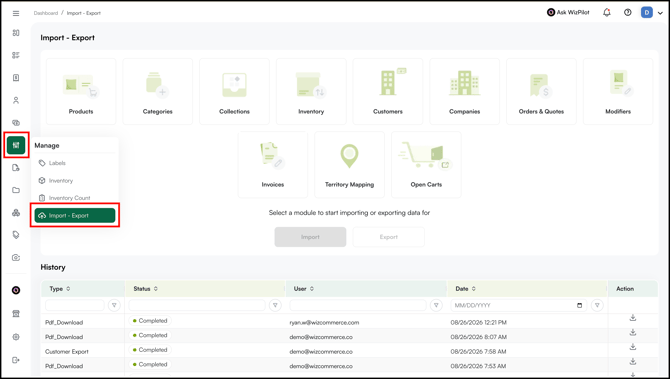The height and width of the screenshot is (379, 670).
Task: Choose the Territory Mapping module card
Action: (350, 165)
